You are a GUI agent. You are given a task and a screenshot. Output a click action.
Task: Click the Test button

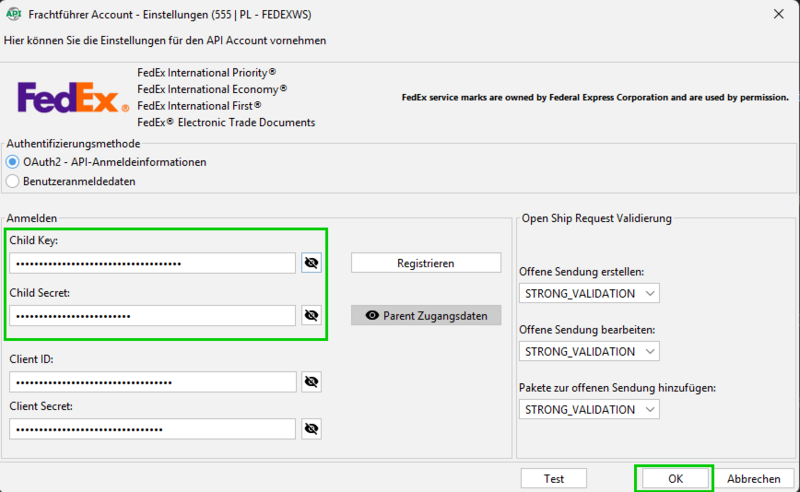(554, 479)
